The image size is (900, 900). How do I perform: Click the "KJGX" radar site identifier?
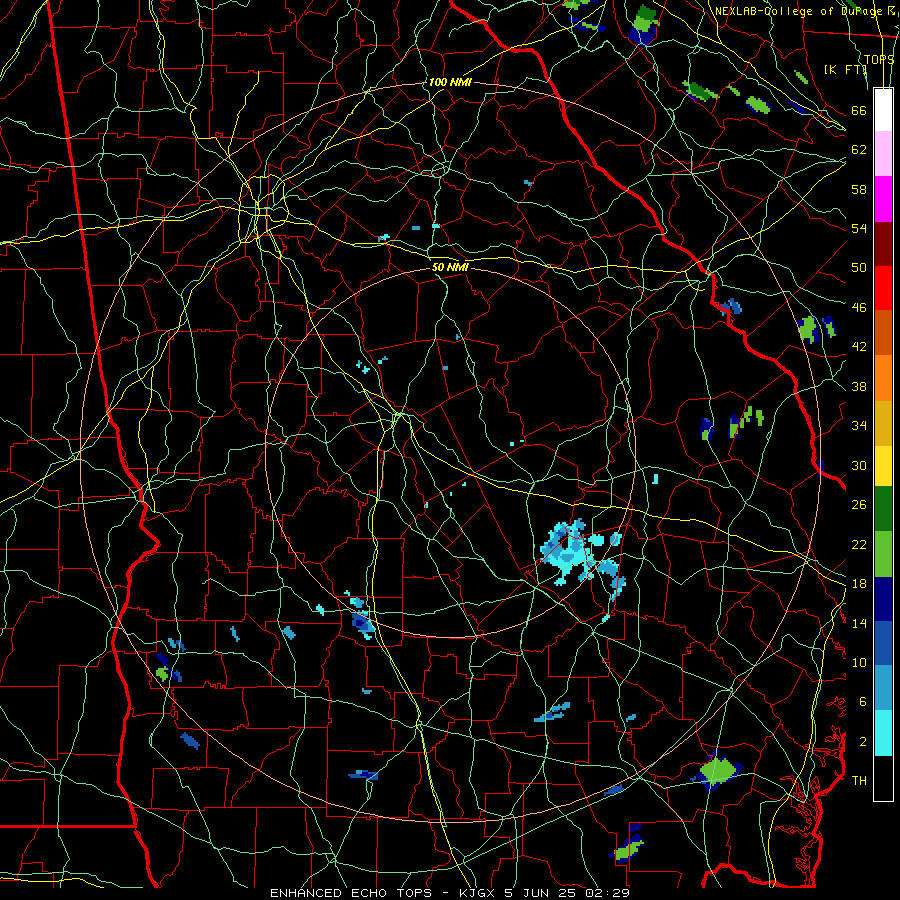[x=479, y=893]
